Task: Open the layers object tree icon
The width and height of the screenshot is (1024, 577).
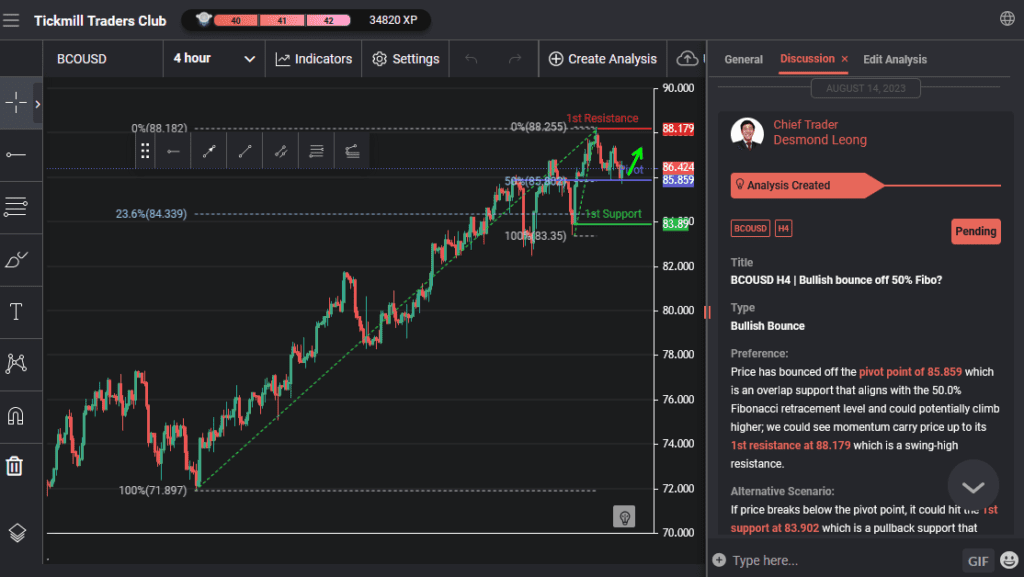Action: point(17,533)
